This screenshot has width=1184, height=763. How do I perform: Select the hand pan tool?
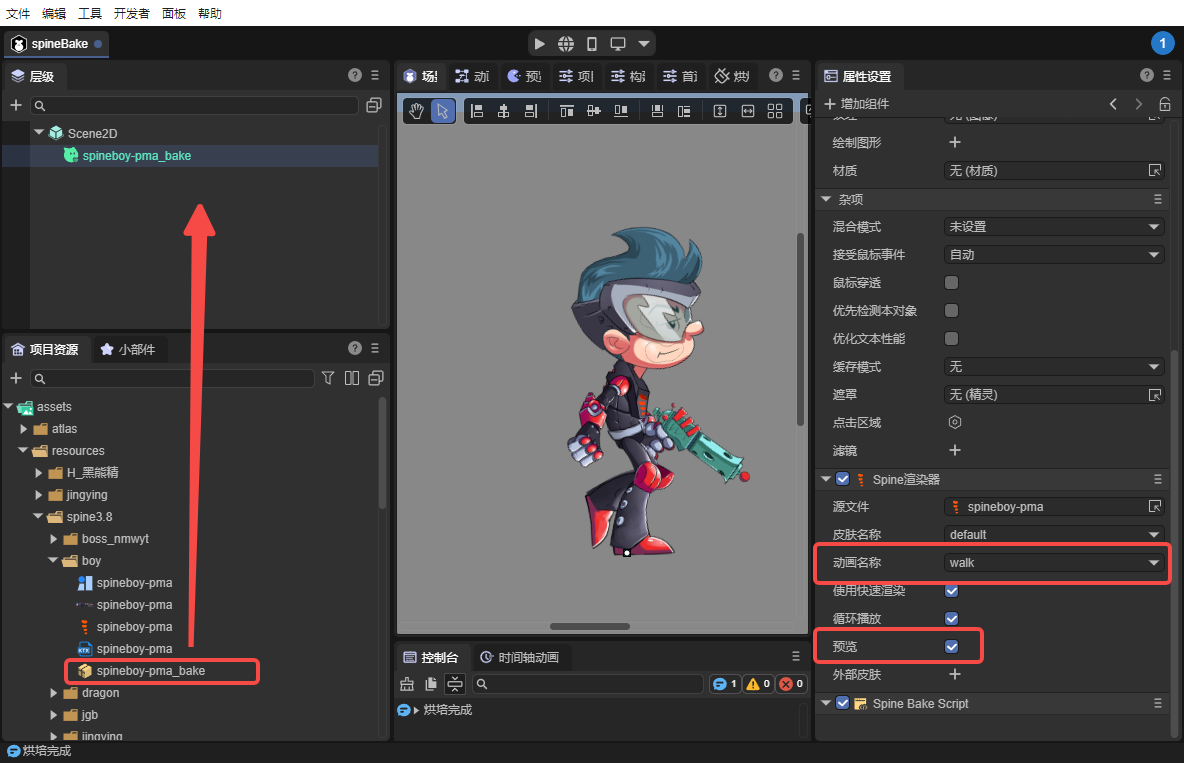[x=417, y=111]
